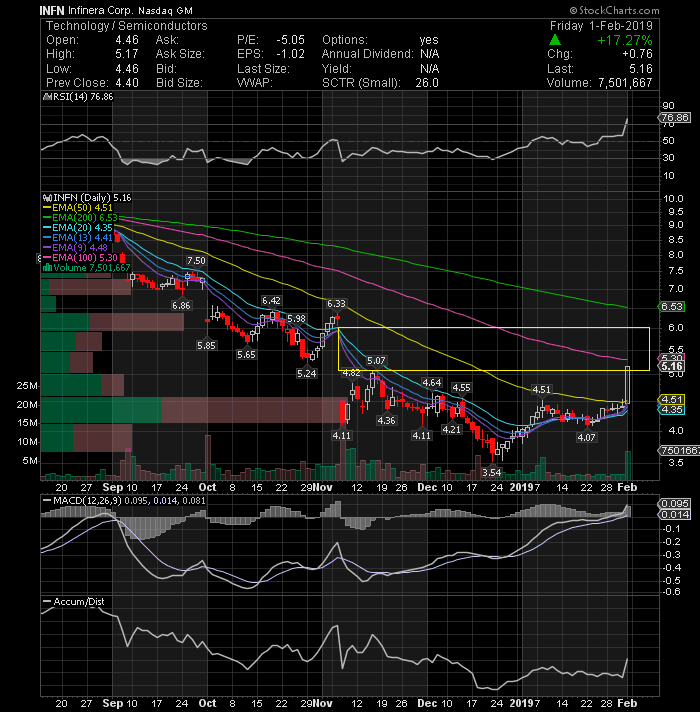Viewport: 700px width, 712px height.
Task: Click the 7.50 peak price label
Action: (x=196, y=261)
